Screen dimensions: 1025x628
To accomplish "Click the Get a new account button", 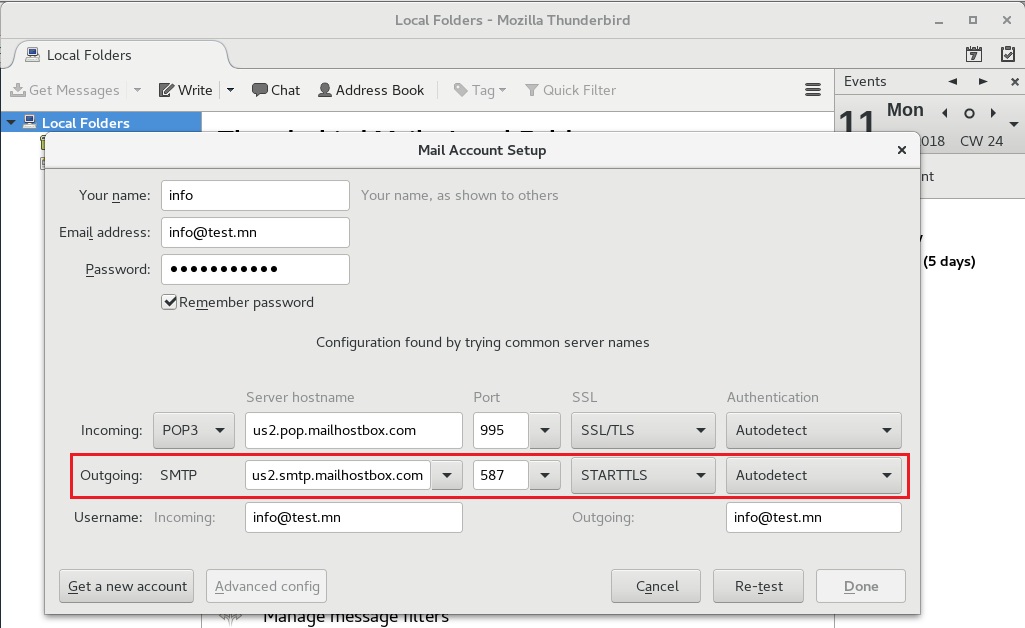I will (127, 586).
